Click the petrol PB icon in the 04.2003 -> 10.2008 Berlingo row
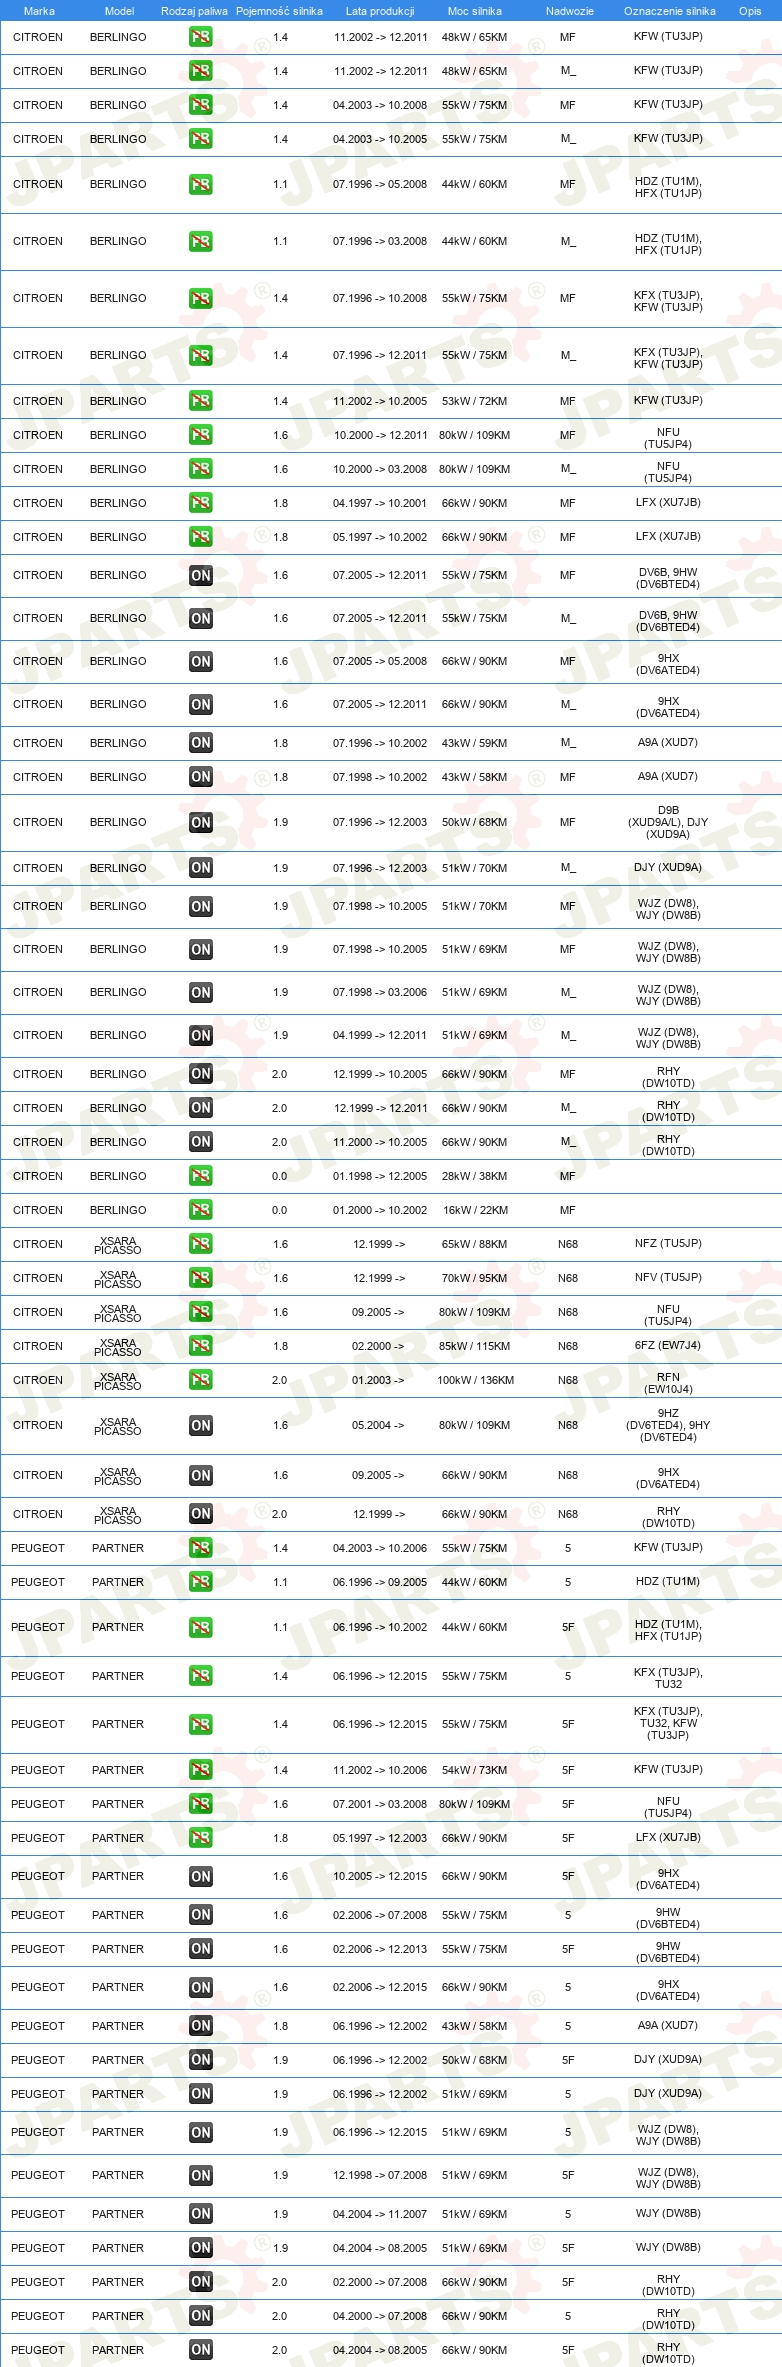Viewport: 782px width, 2367px height. click(x=201, y=105)
